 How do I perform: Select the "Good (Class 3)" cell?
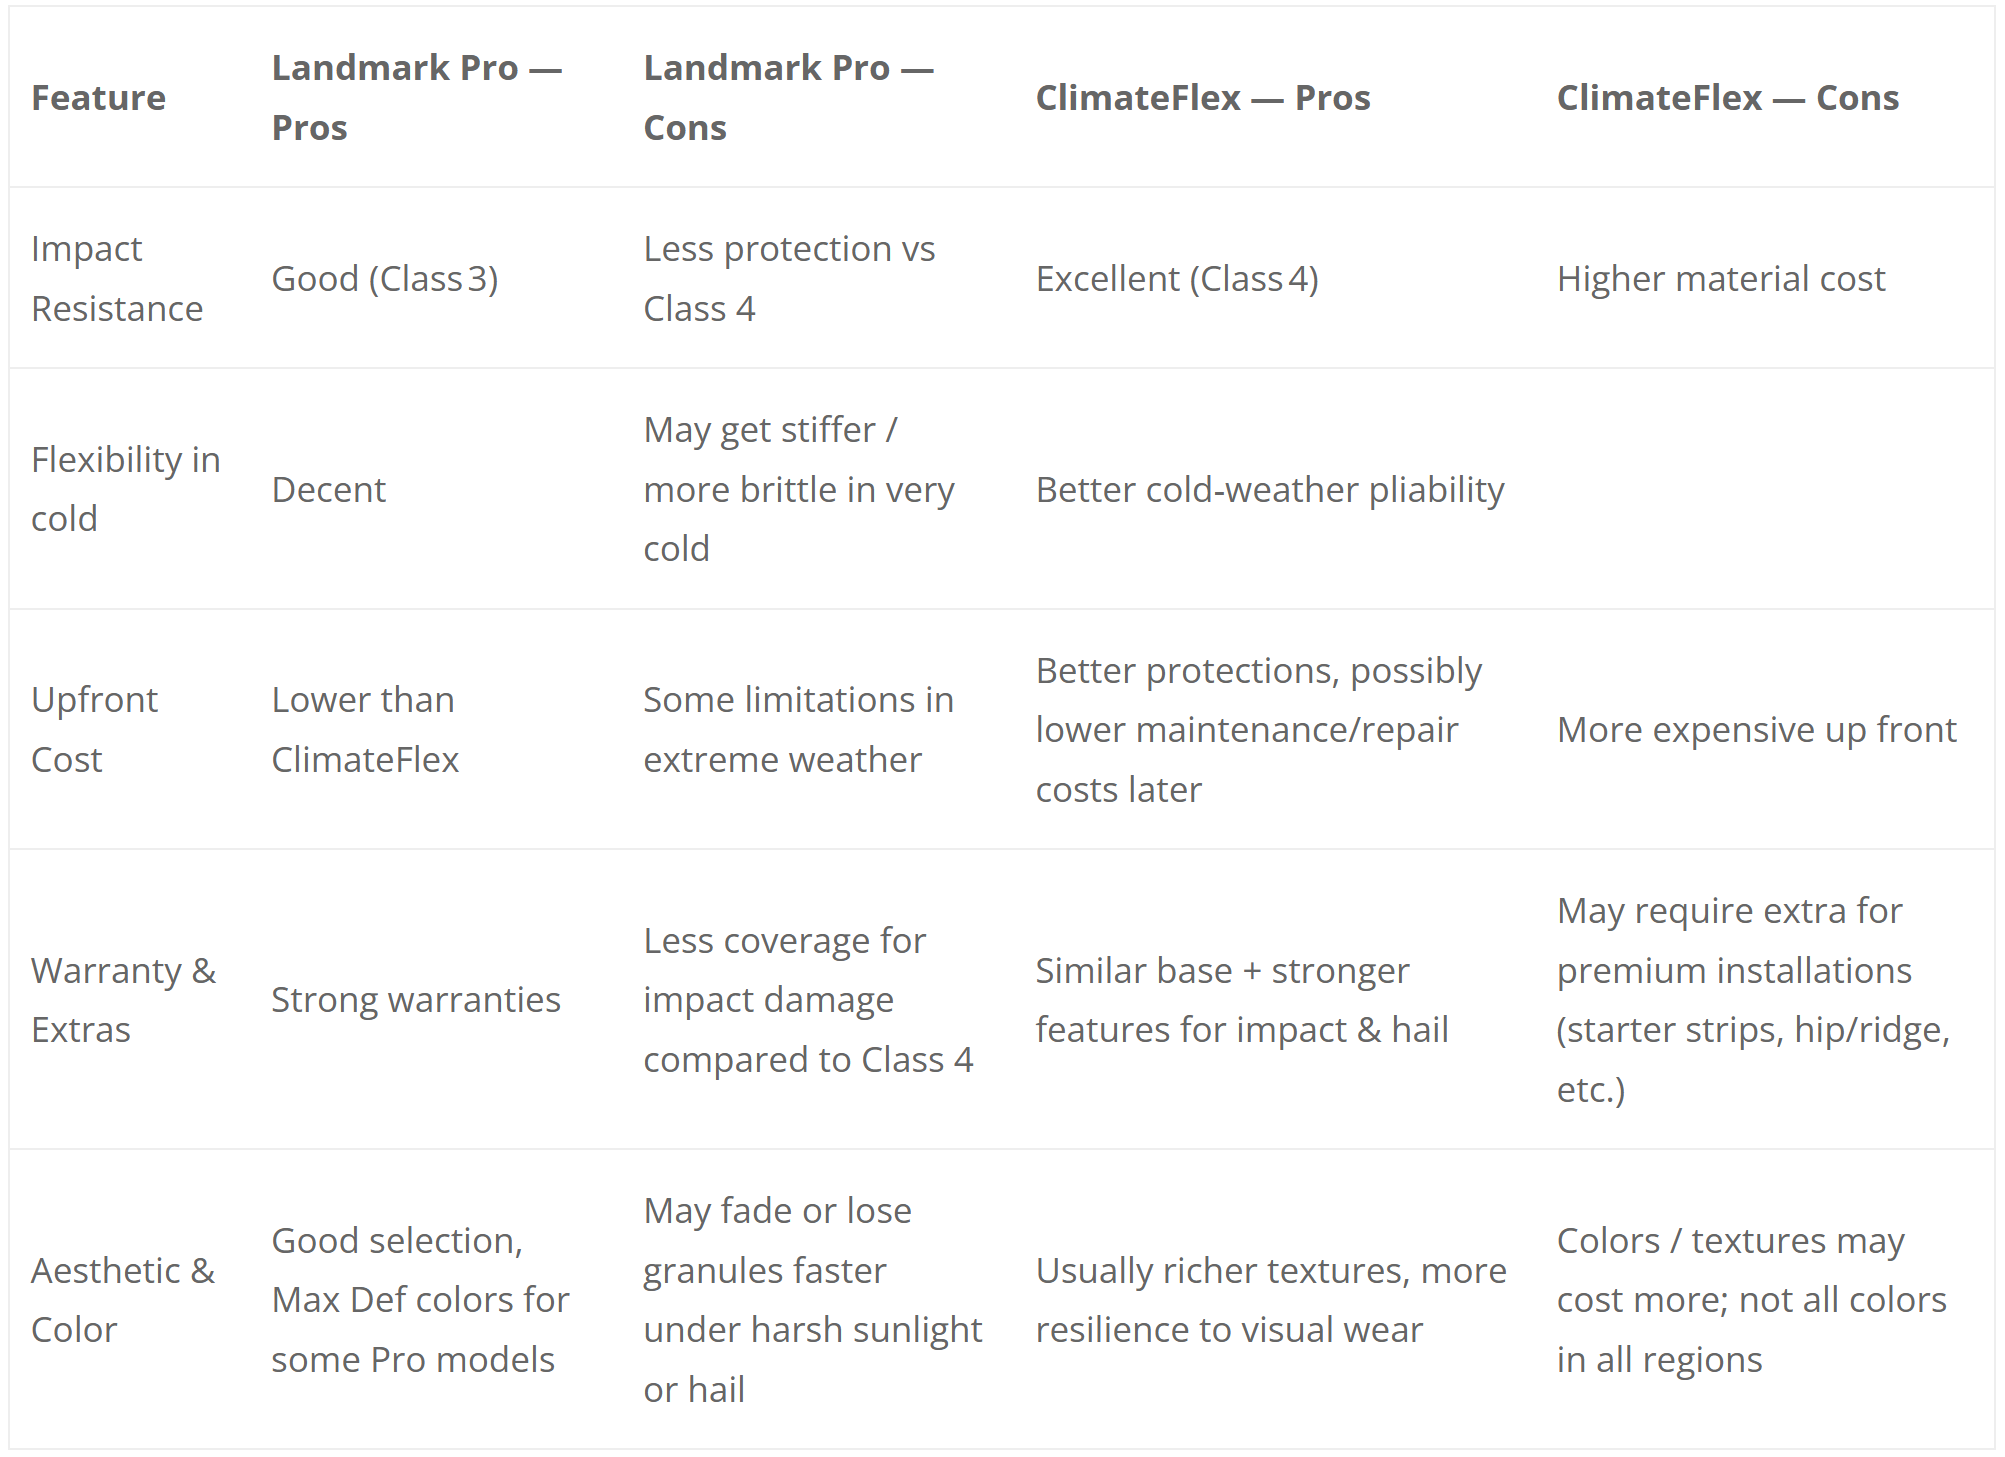[385, 279]
